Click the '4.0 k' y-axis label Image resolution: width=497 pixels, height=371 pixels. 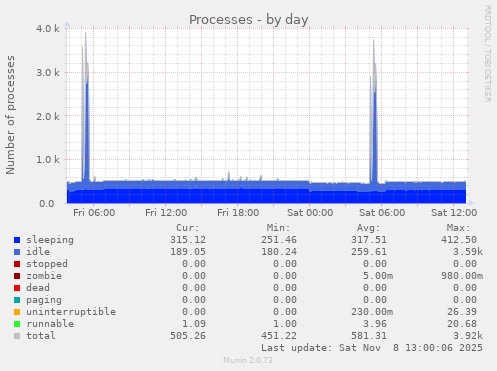pos(48,29)
